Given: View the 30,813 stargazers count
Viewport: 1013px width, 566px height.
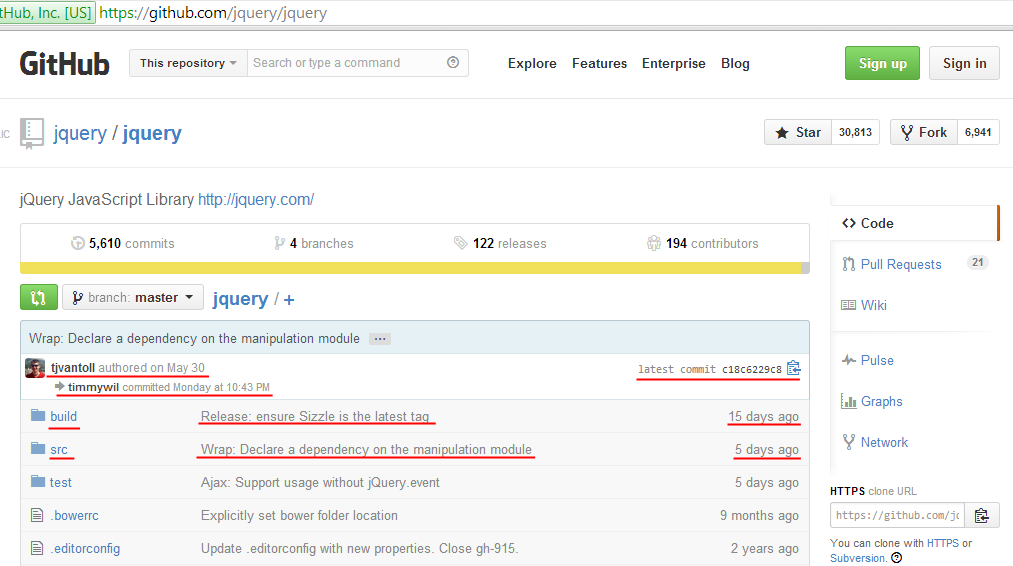Looking at the screenshot, I should click(x=855, y=132).
